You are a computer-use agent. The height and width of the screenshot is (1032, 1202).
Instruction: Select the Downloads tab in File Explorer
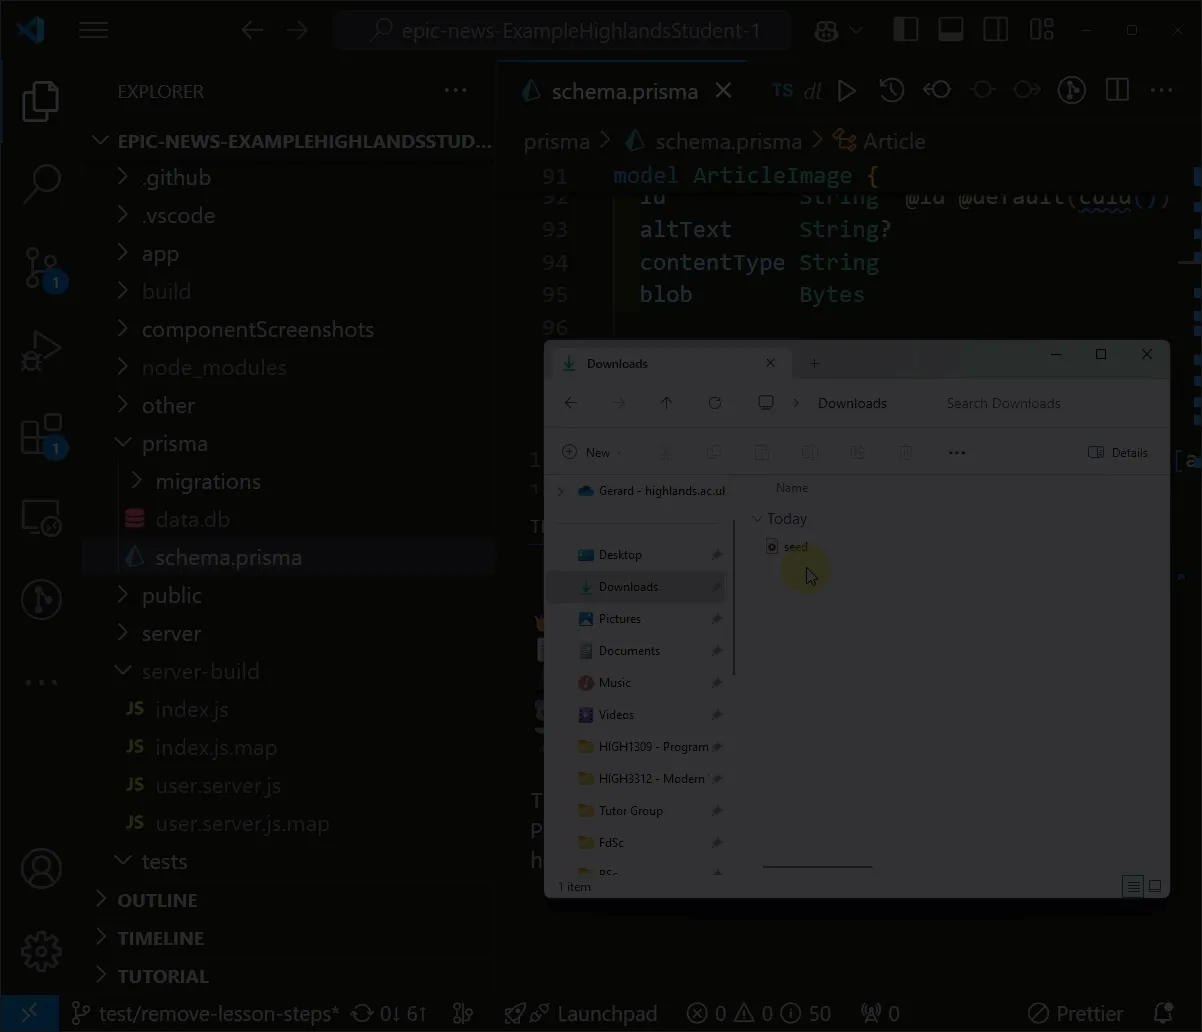[671, 364]
